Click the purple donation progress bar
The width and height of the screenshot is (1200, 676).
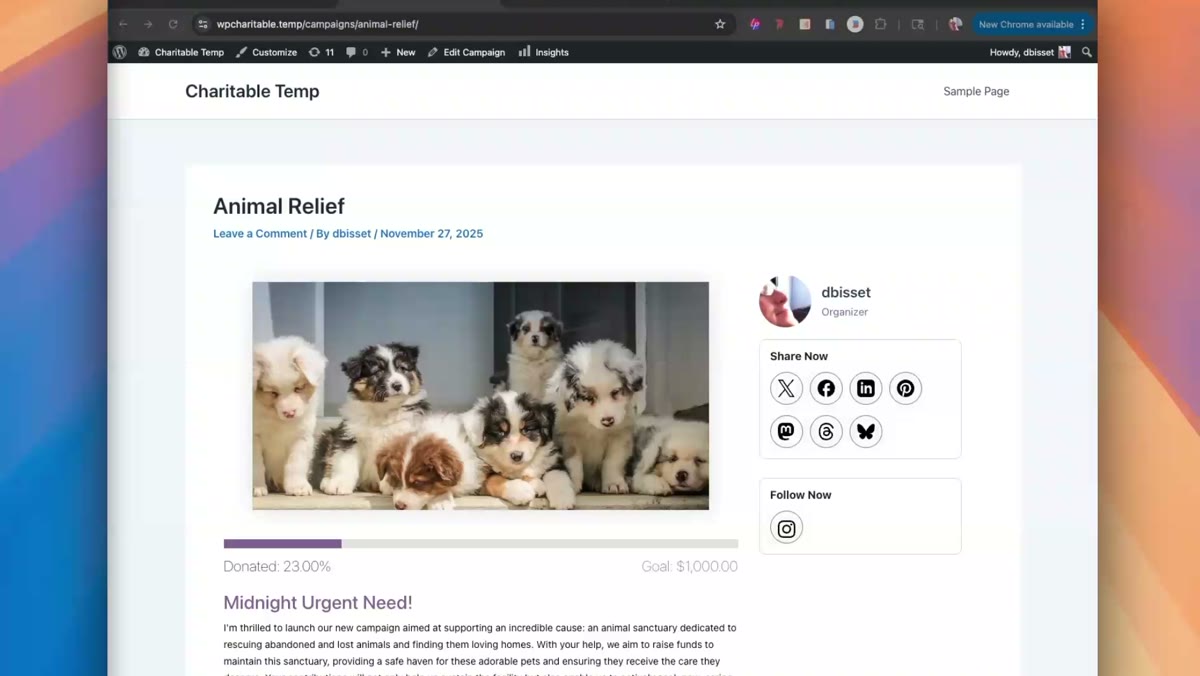coord(282,544)
